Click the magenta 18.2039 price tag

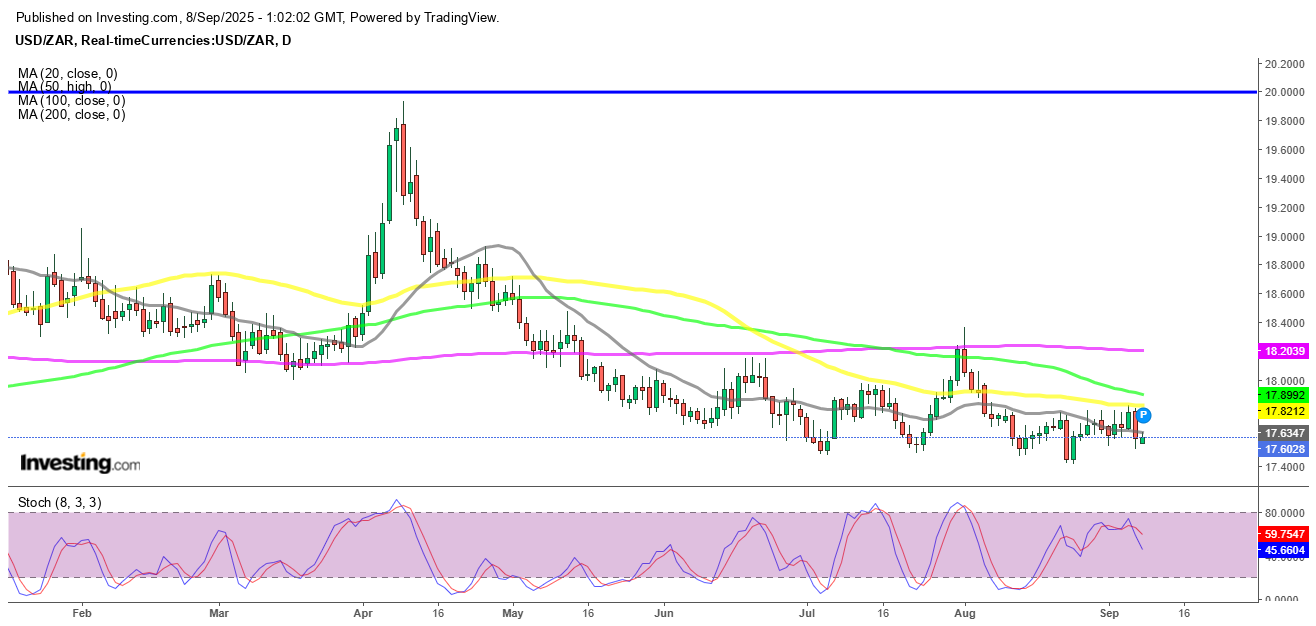1282,352
